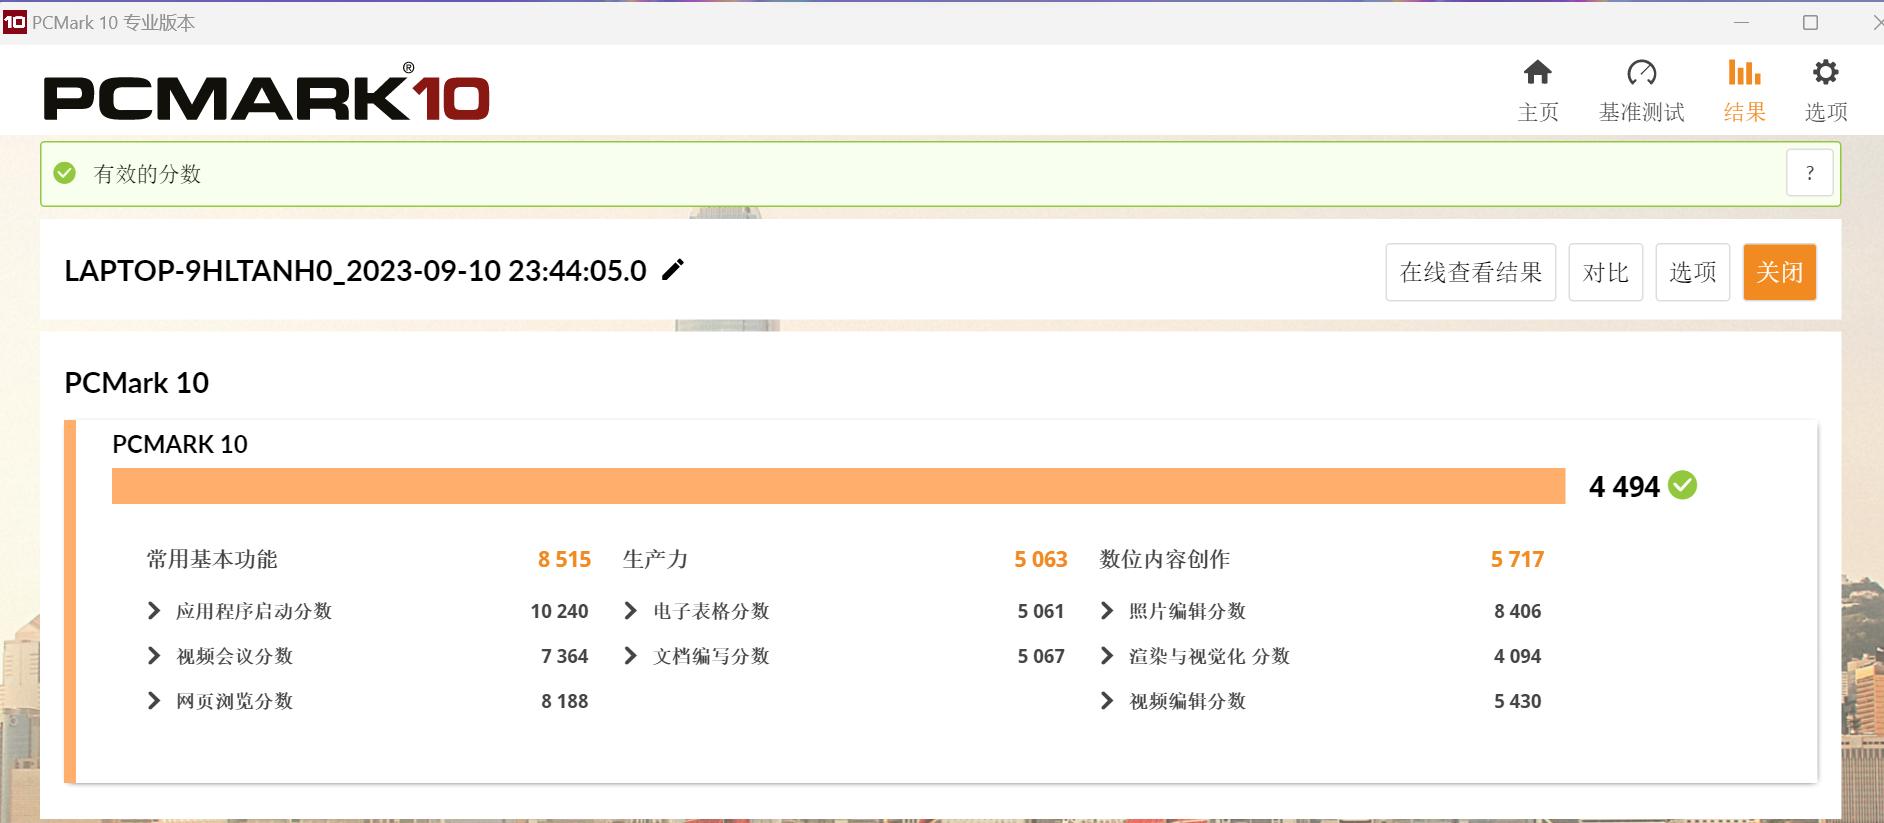Screen dimensions: 1884x823
Task: Click the overall score 4 494
Action: 1624,487
